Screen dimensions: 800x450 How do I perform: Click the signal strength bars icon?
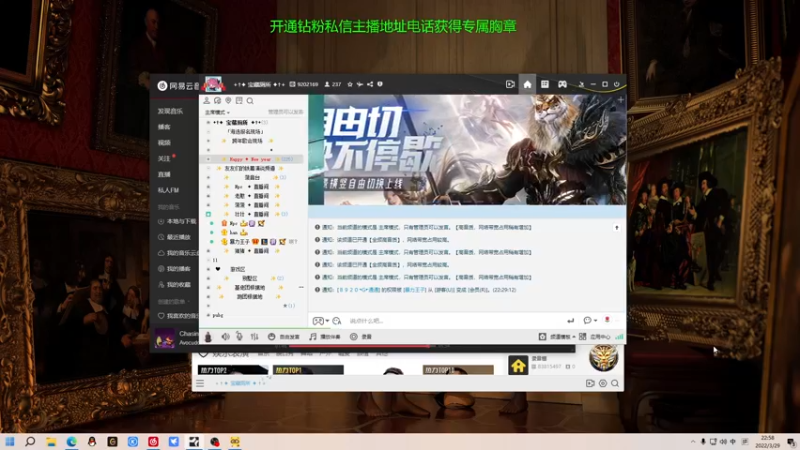coord(619,337)
